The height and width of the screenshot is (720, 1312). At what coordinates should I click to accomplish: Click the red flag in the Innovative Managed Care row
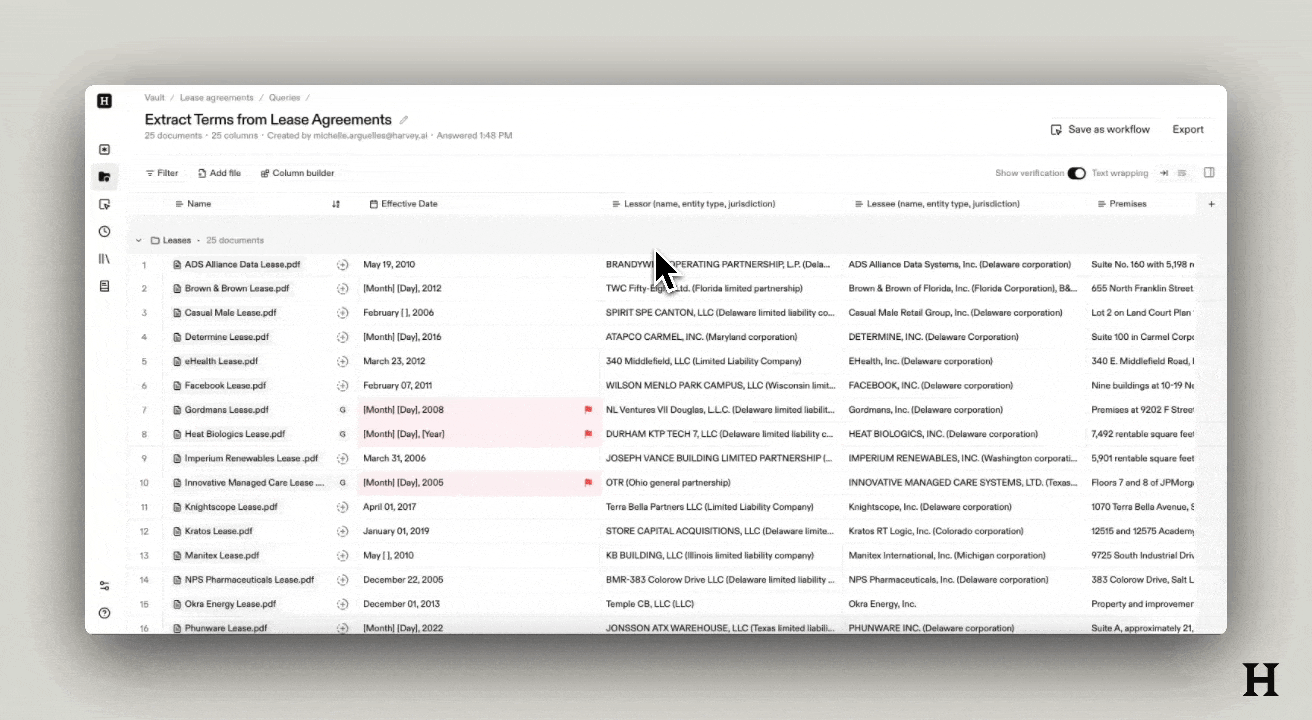tap(588, 483)
